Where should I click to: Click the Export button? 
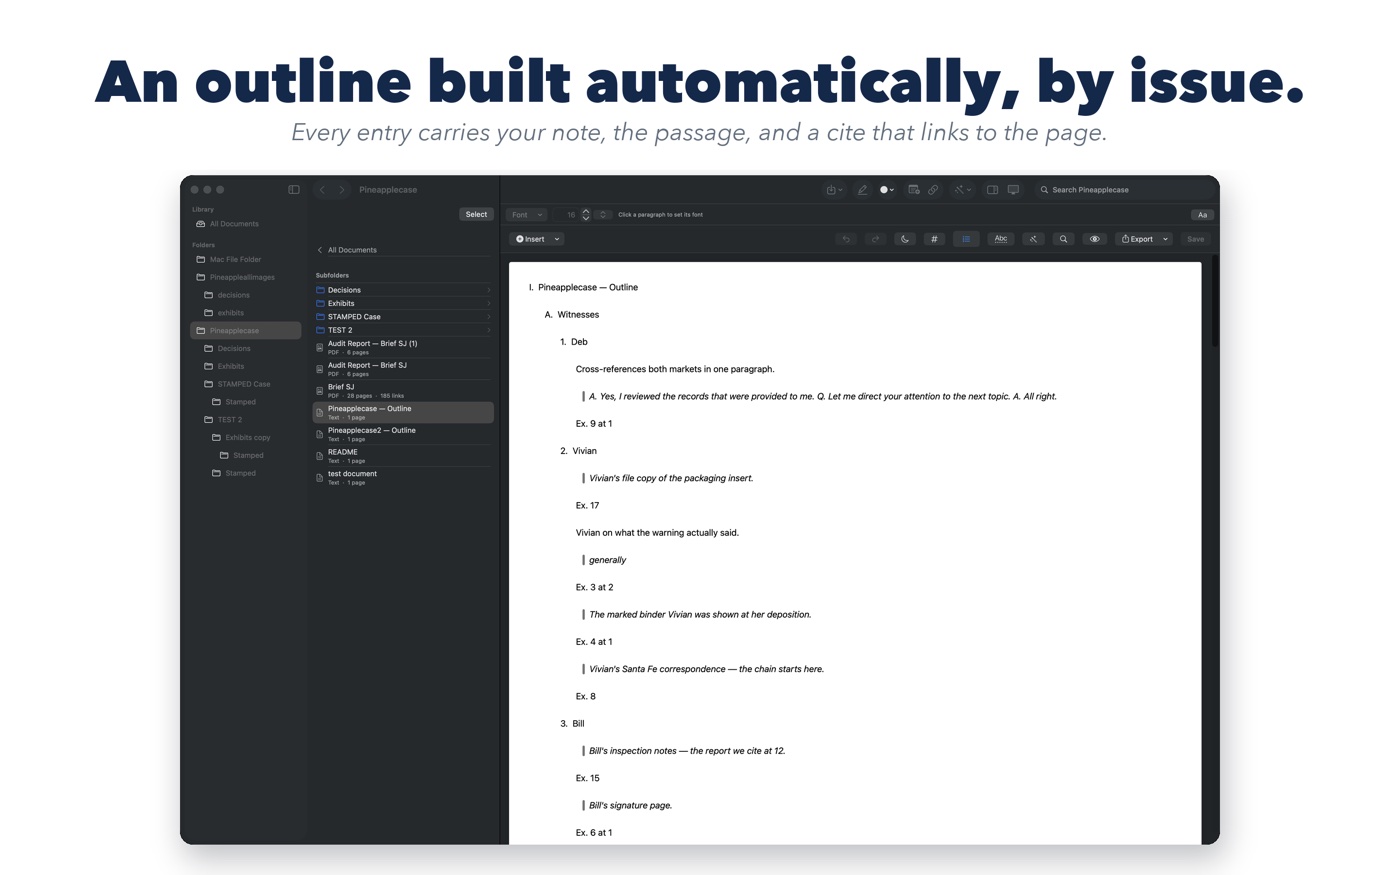(1137, 239)
